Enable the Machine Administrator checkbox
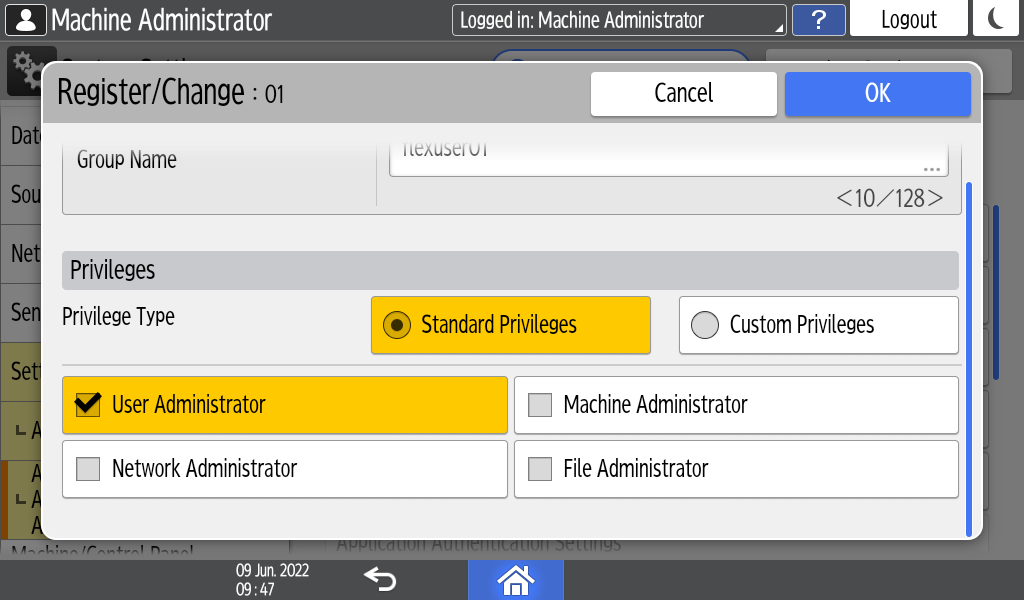Image resolution: width=1024 pixels, height=600 pixels. 540,405
